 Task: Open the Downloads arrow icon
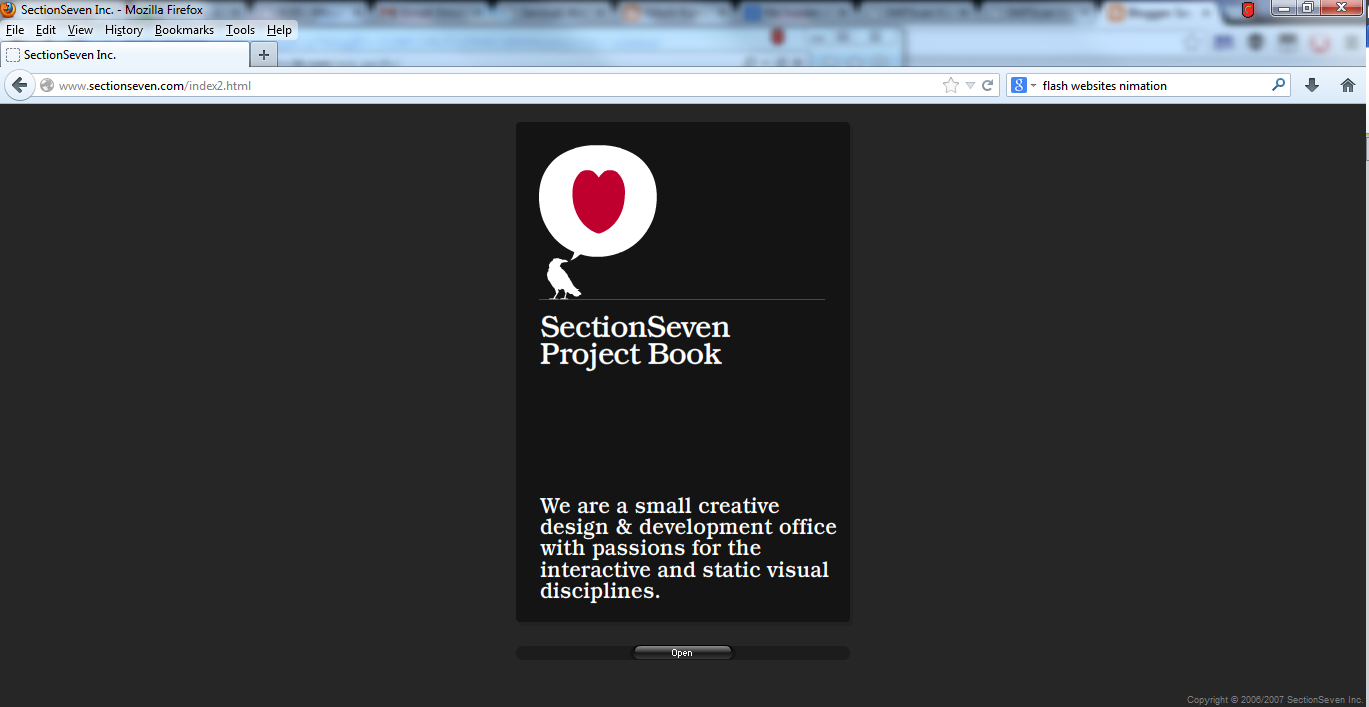[1312, 85]
